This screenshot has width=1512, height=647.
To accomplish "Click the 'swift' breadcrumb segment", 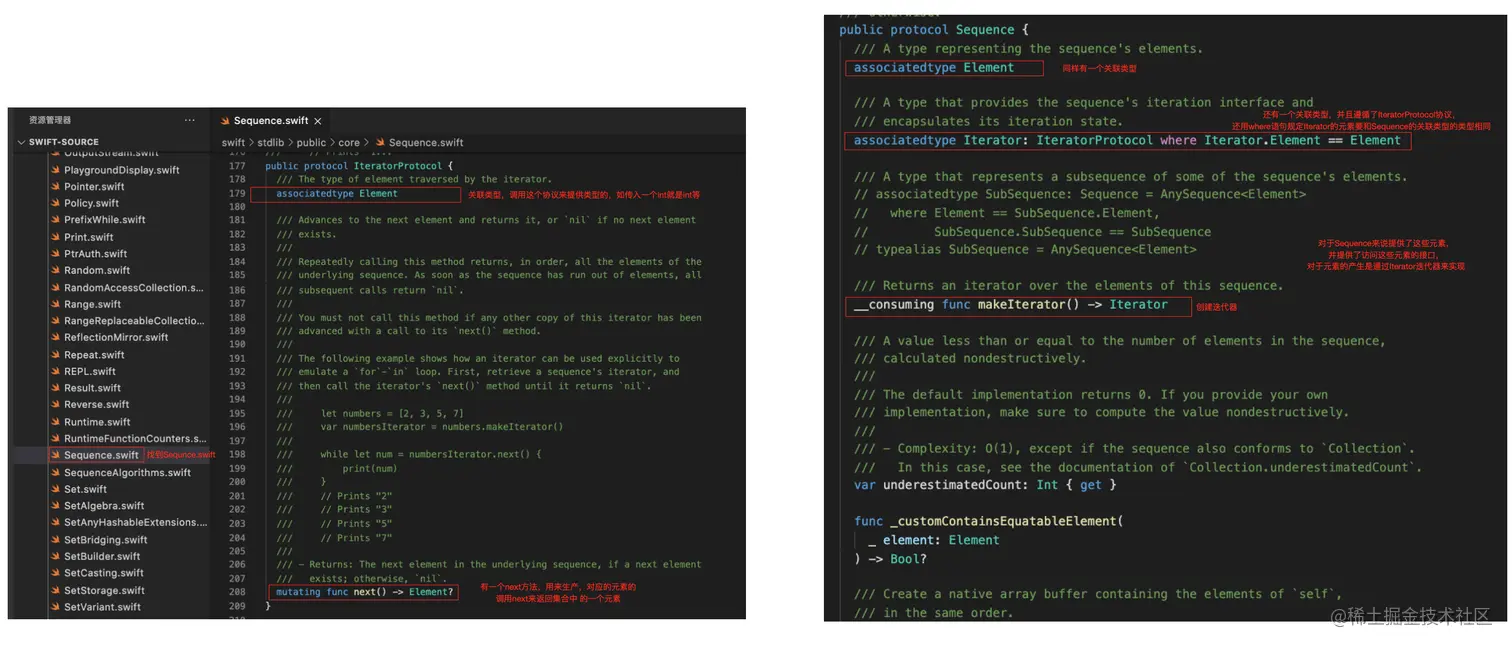I will click(x=233, y=143).
